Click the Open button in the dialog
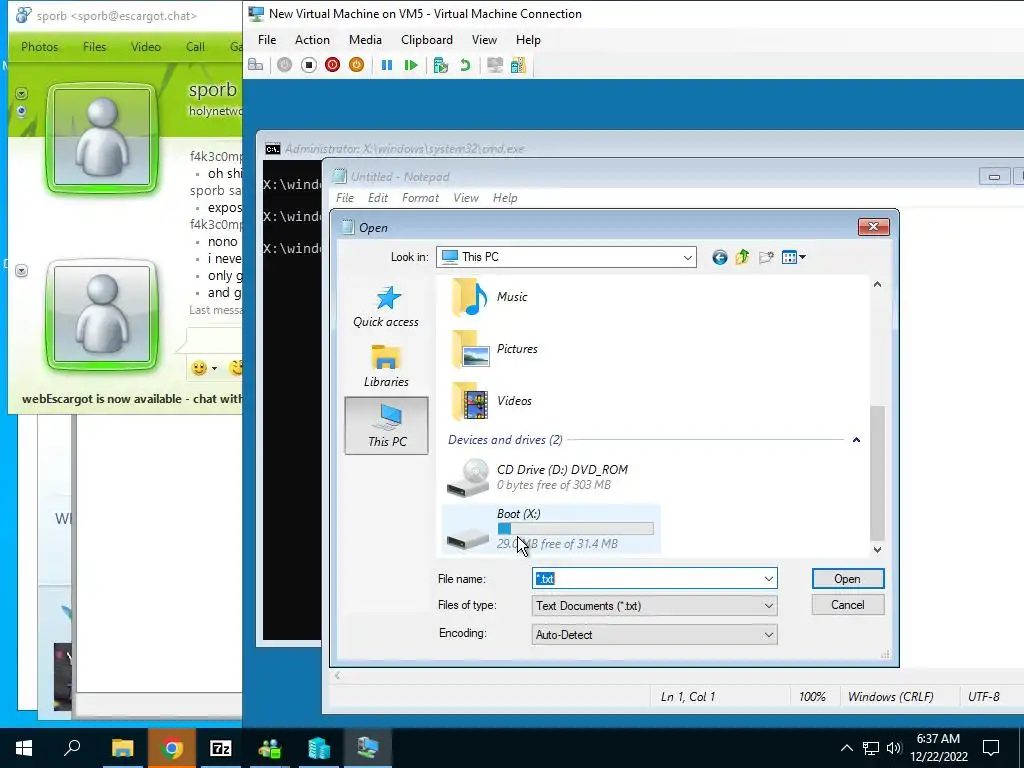Viewport: 1024px width, 768px height. click(848, 579)
